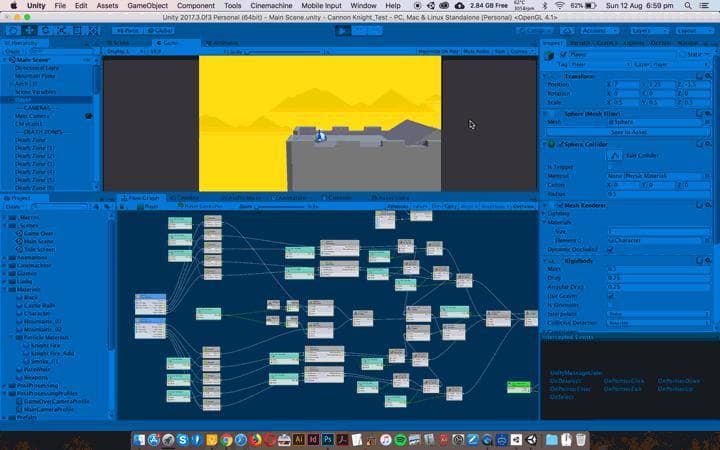This screenshot has width=720, height=450.
Task: Toggle the Use Gravity checkbox
Action: (610, 296)
